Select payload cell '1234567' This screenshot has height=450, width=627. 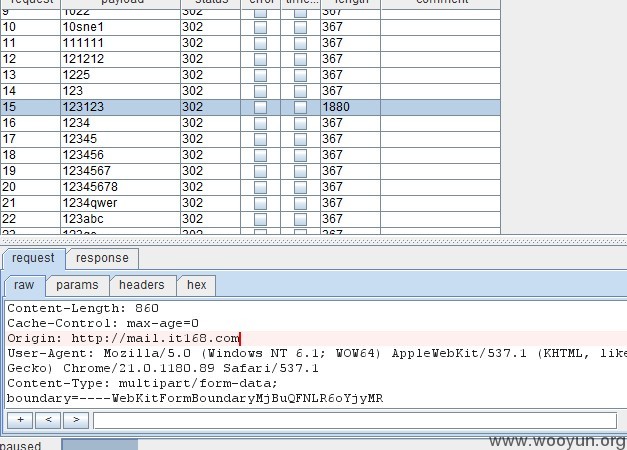tap(120, 171)
